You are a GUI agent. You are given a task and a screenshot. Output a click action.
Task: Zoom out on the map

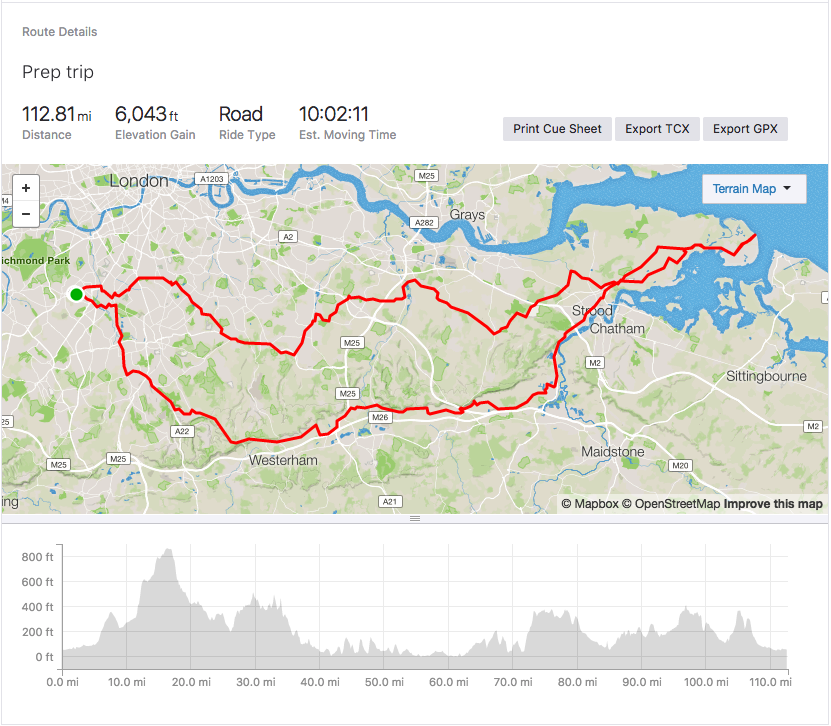pyautogui.click(x=25, y=212)
